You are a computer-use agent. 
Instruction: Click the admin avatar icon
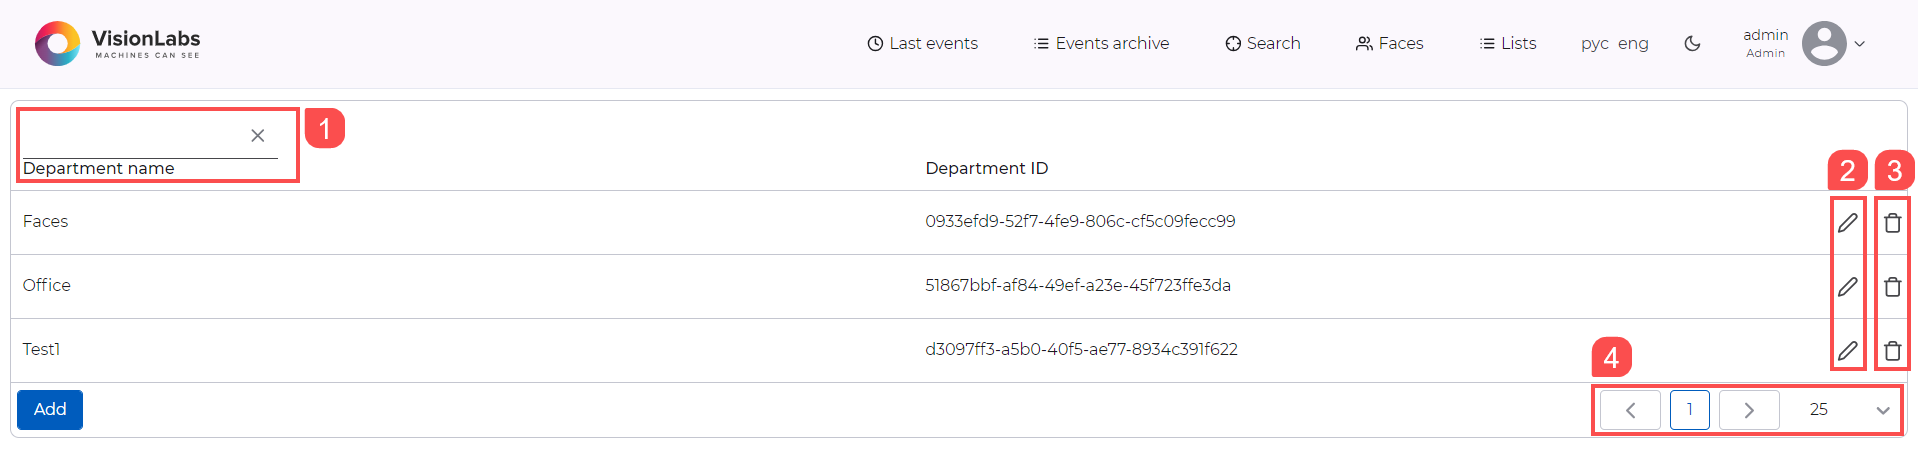[1823, 44]
